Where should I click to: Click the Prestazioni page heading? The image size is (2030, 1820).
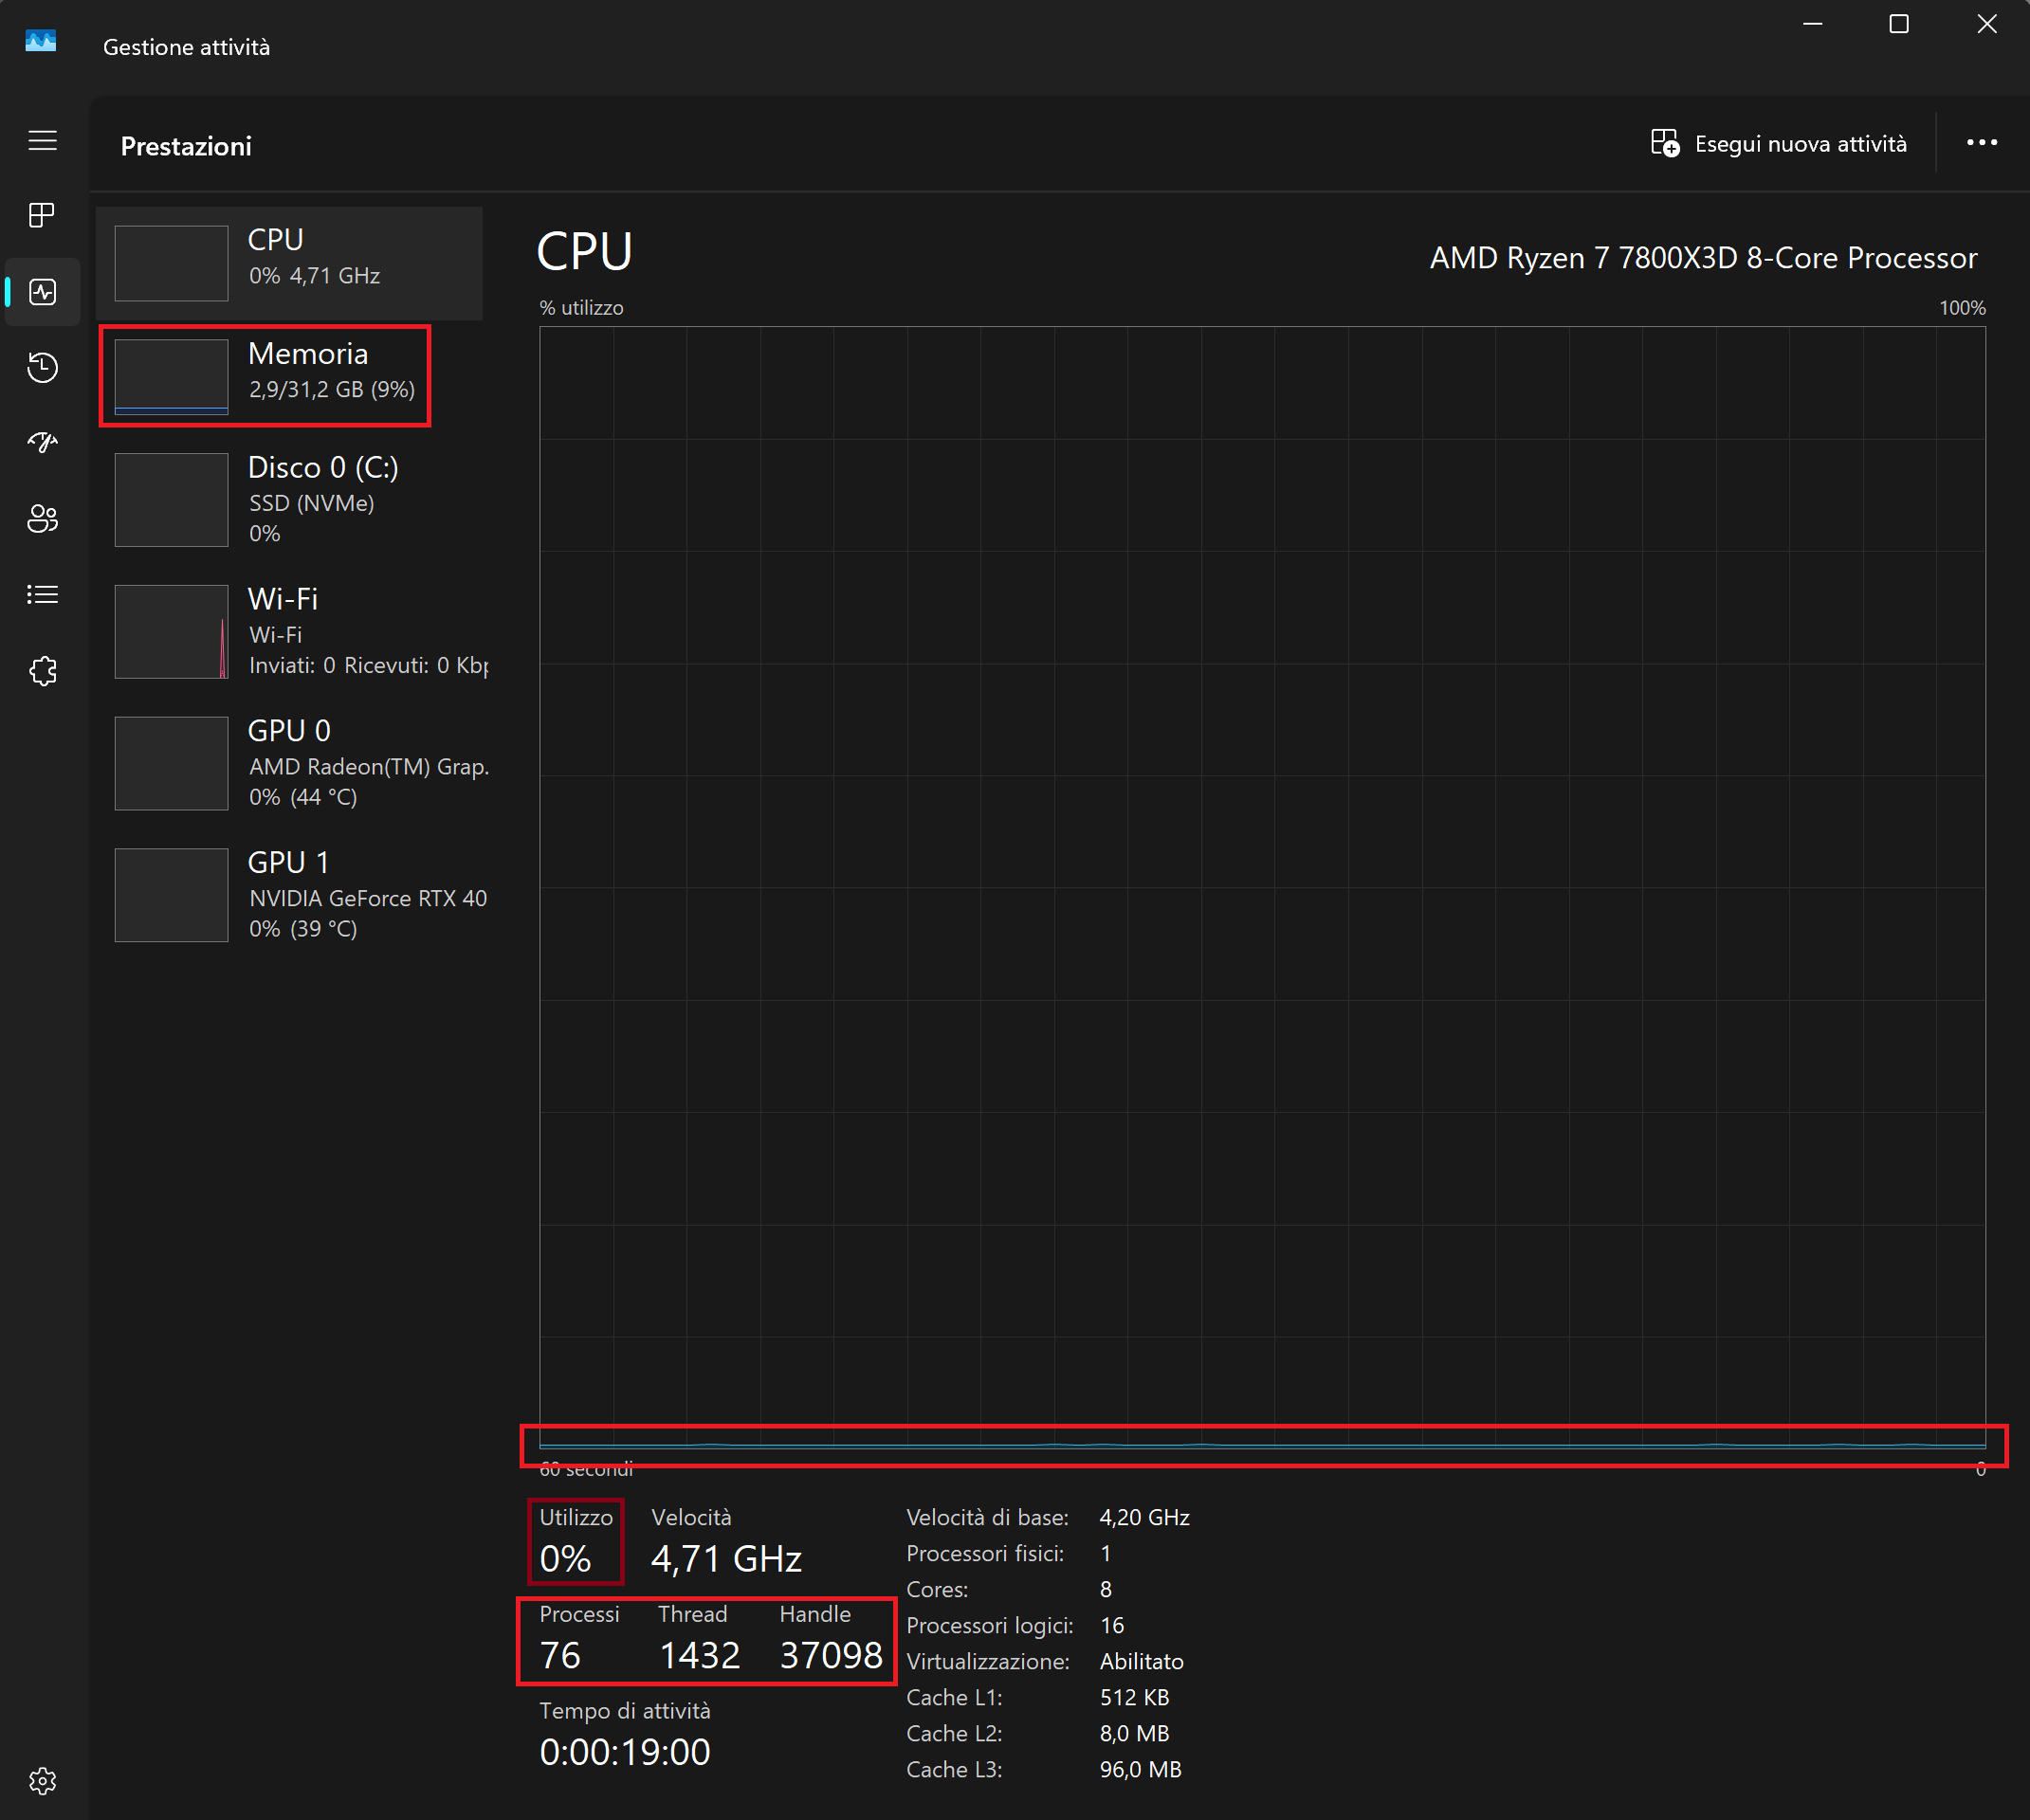(x=186, y=146)
